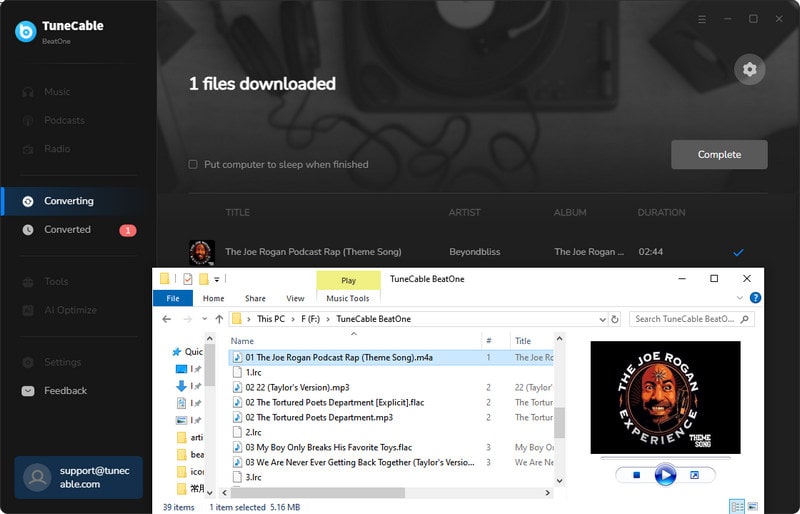Open the Music Tools ribbon tab
800x514 pixels.
click(348, 298)
